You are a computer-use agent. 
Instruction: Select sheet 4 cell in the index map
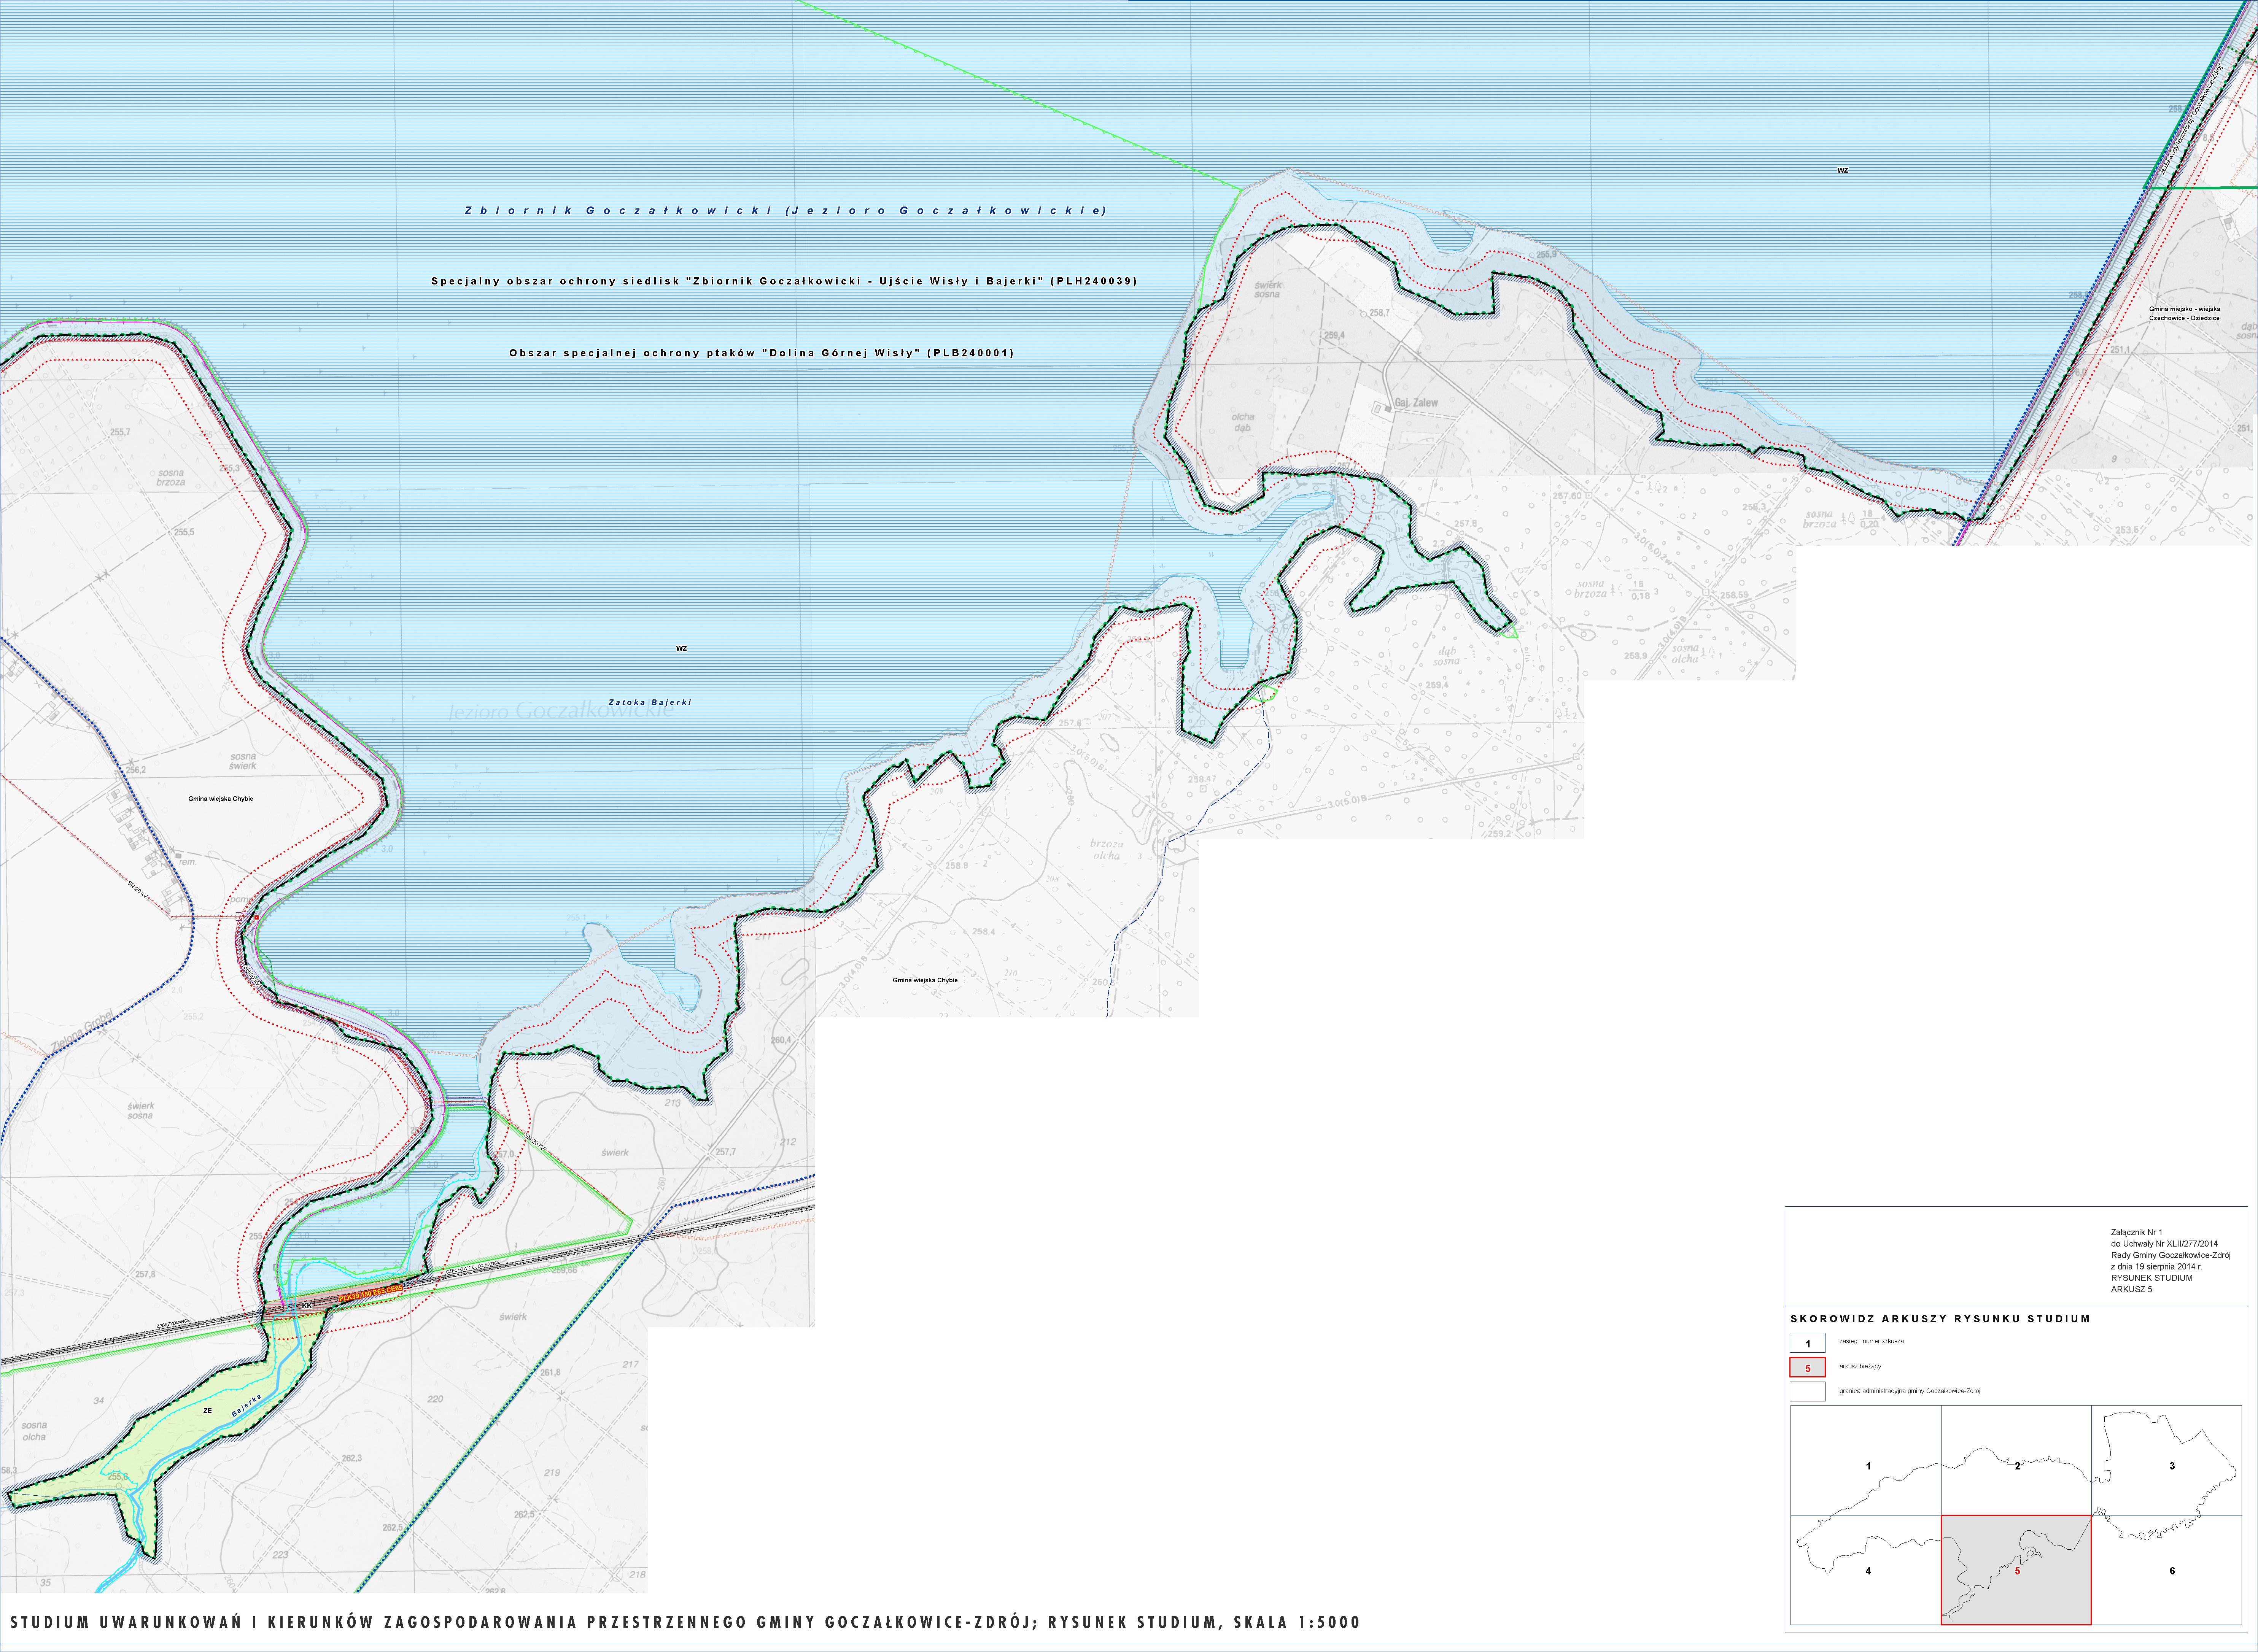click(x=1866, y=1570)
